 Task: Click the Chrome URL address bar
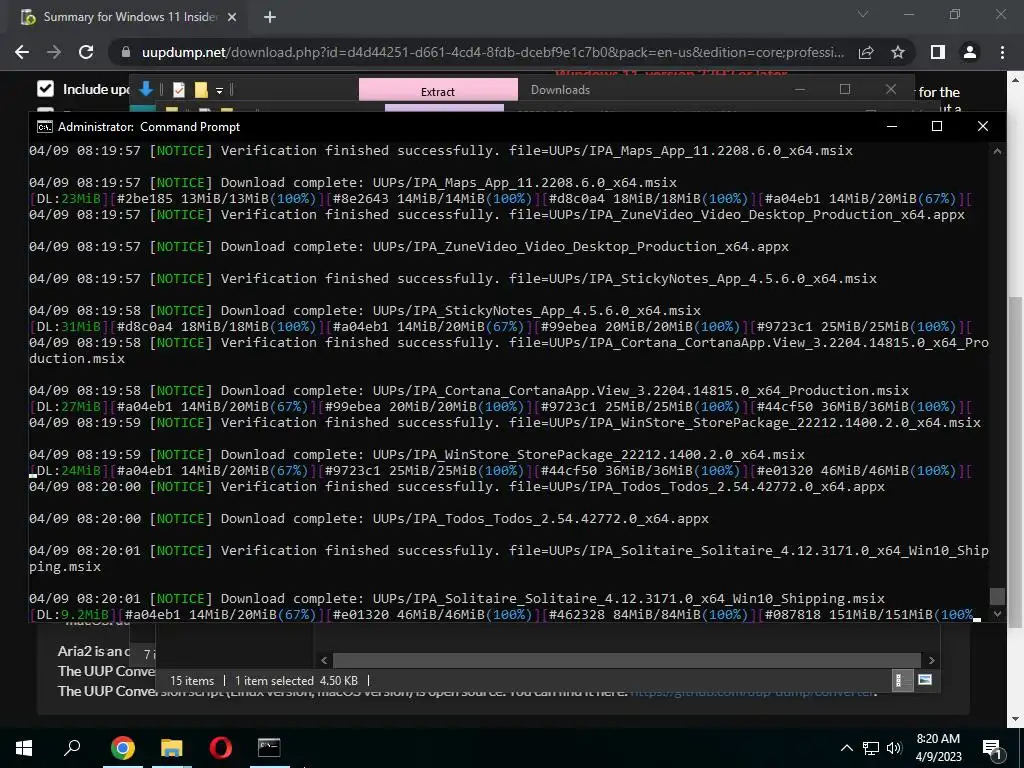492,52
